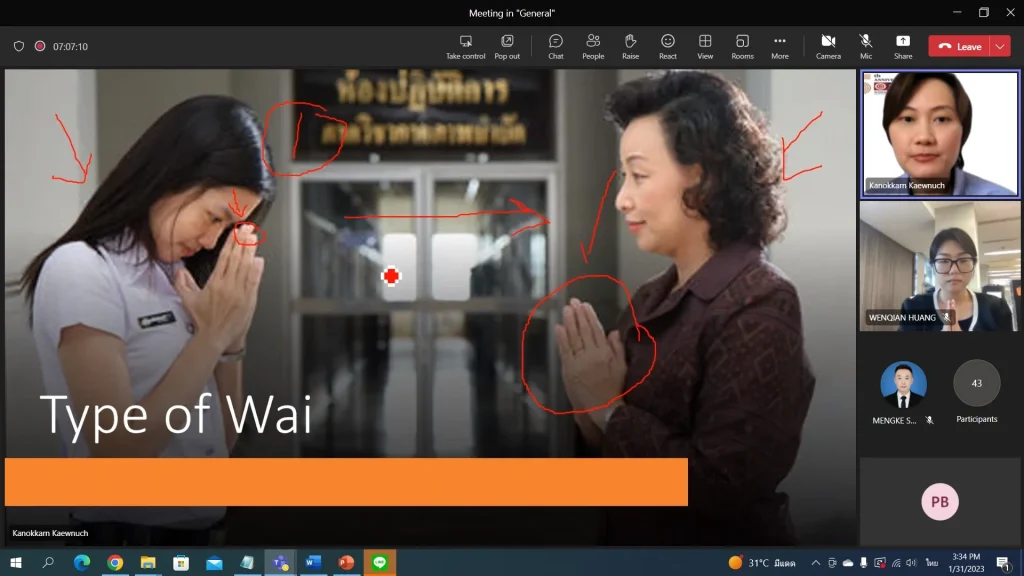Leave the meeting
1024x576 pixels.
(x=962, y=46)
